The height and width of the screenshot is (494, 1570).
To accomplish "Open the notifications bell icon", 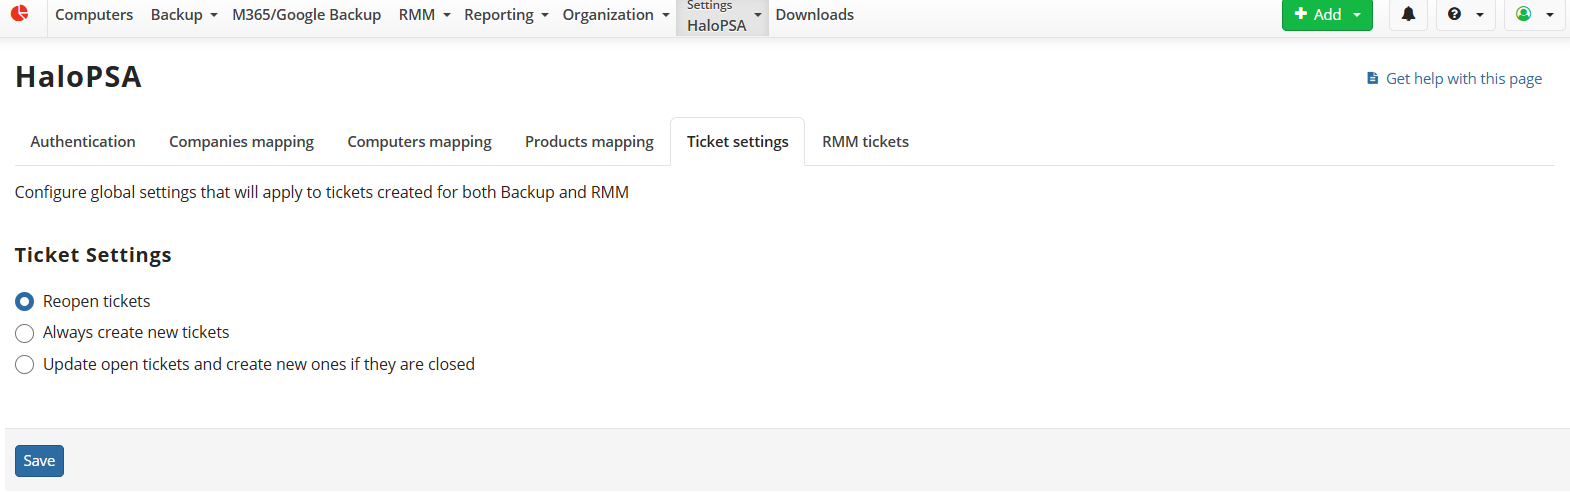I will tap(1408, 14).
